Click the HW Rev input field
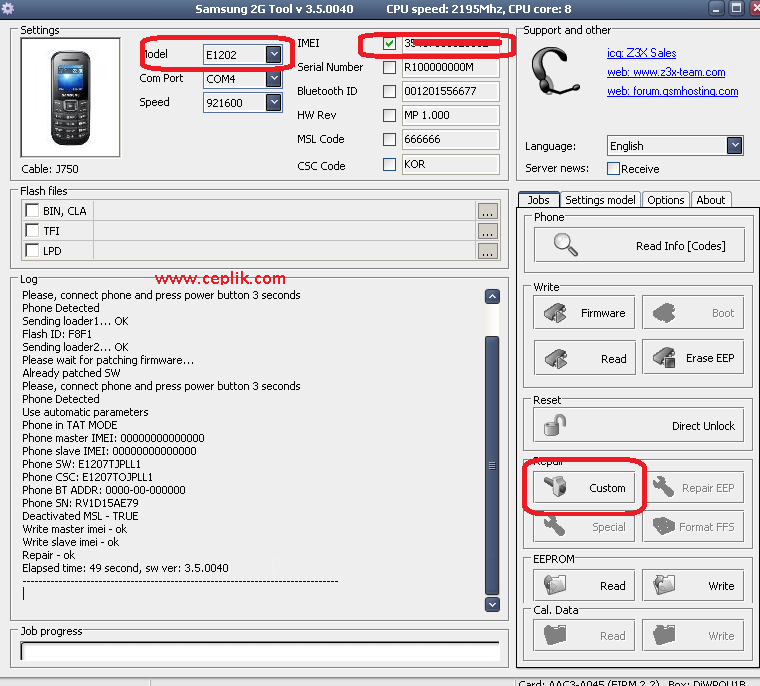This screenshot has width=760, height=686. point(450,115)
